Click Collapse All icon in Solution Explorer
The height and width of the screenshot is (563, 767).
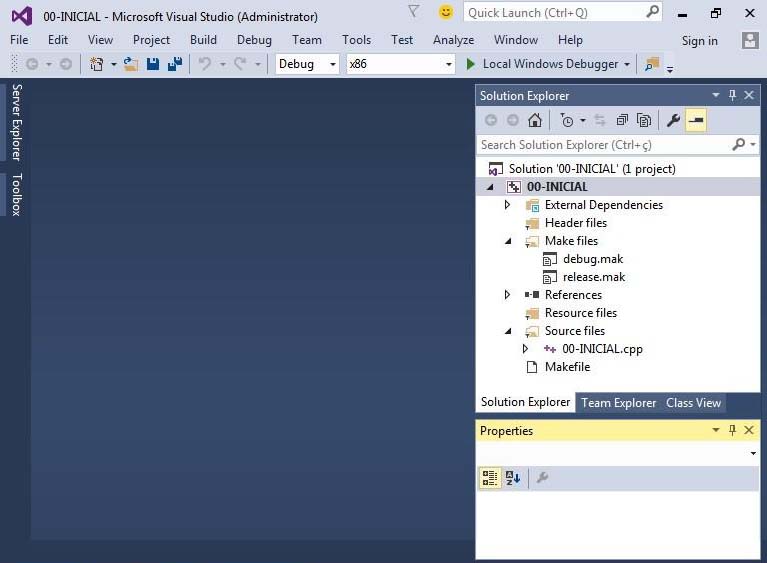622,120
